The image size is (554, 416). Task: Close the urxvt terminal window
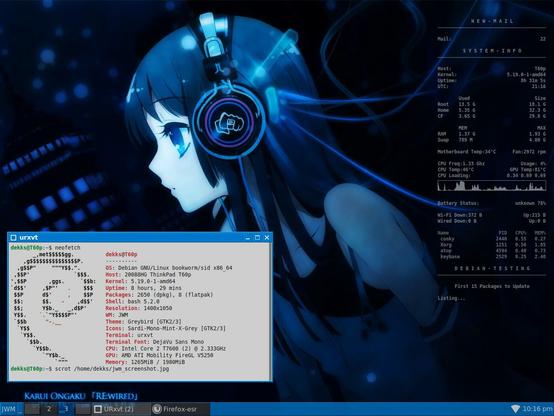tap(267, 238)
